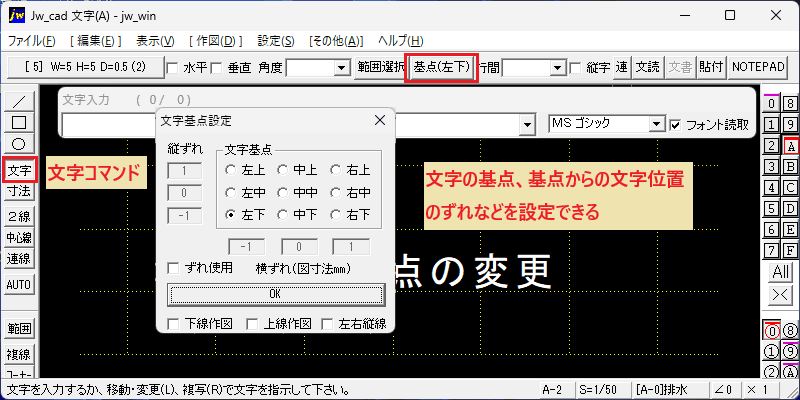Close the 文字基点設定 dialog

[x=380, y=120]
